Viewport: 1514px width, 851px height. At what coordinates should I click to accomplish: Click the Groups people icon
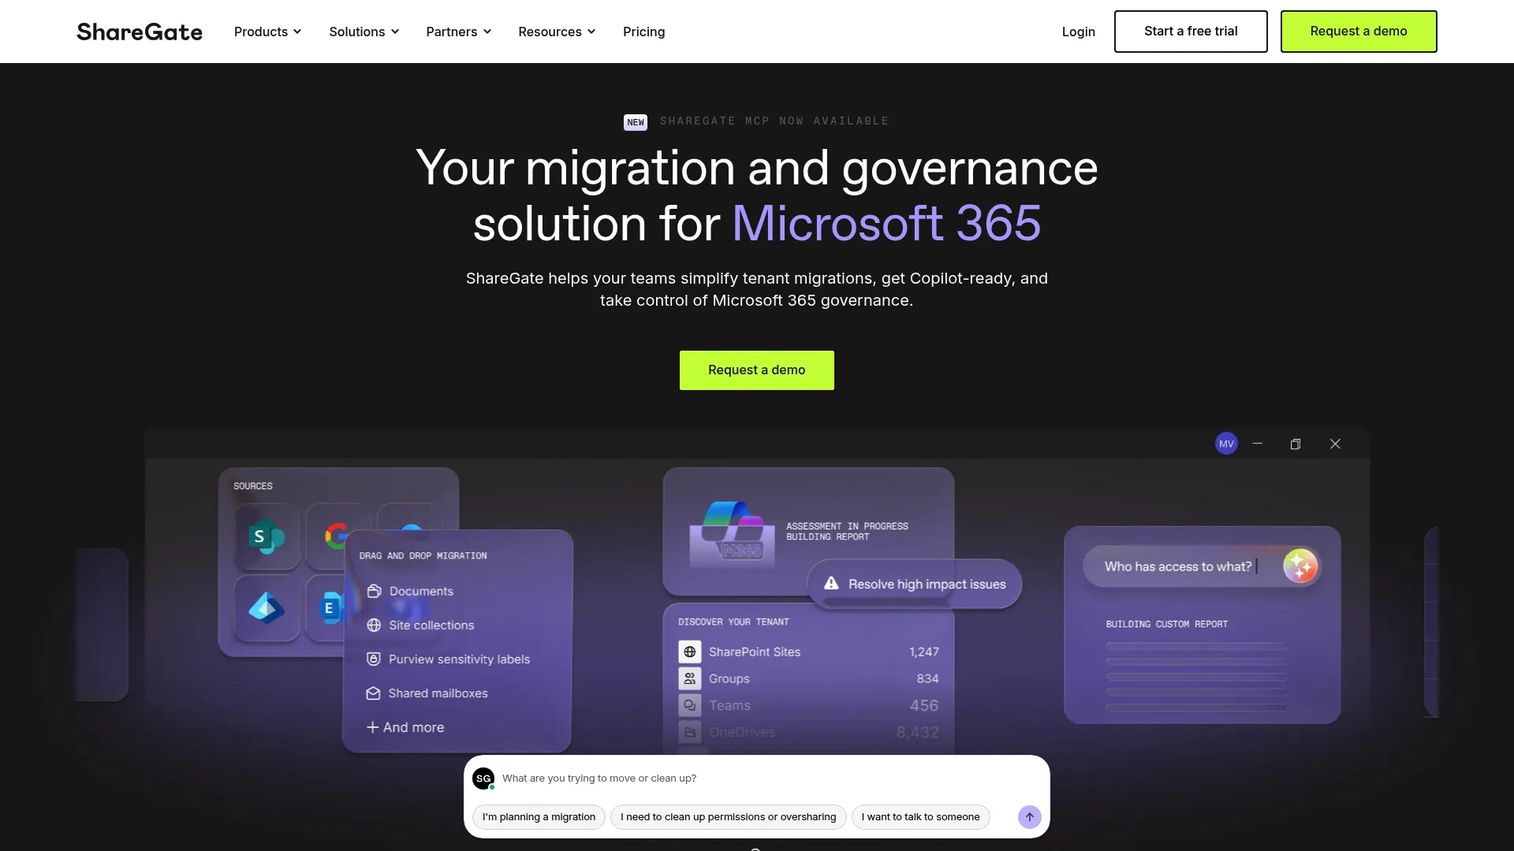pos(690,679)
